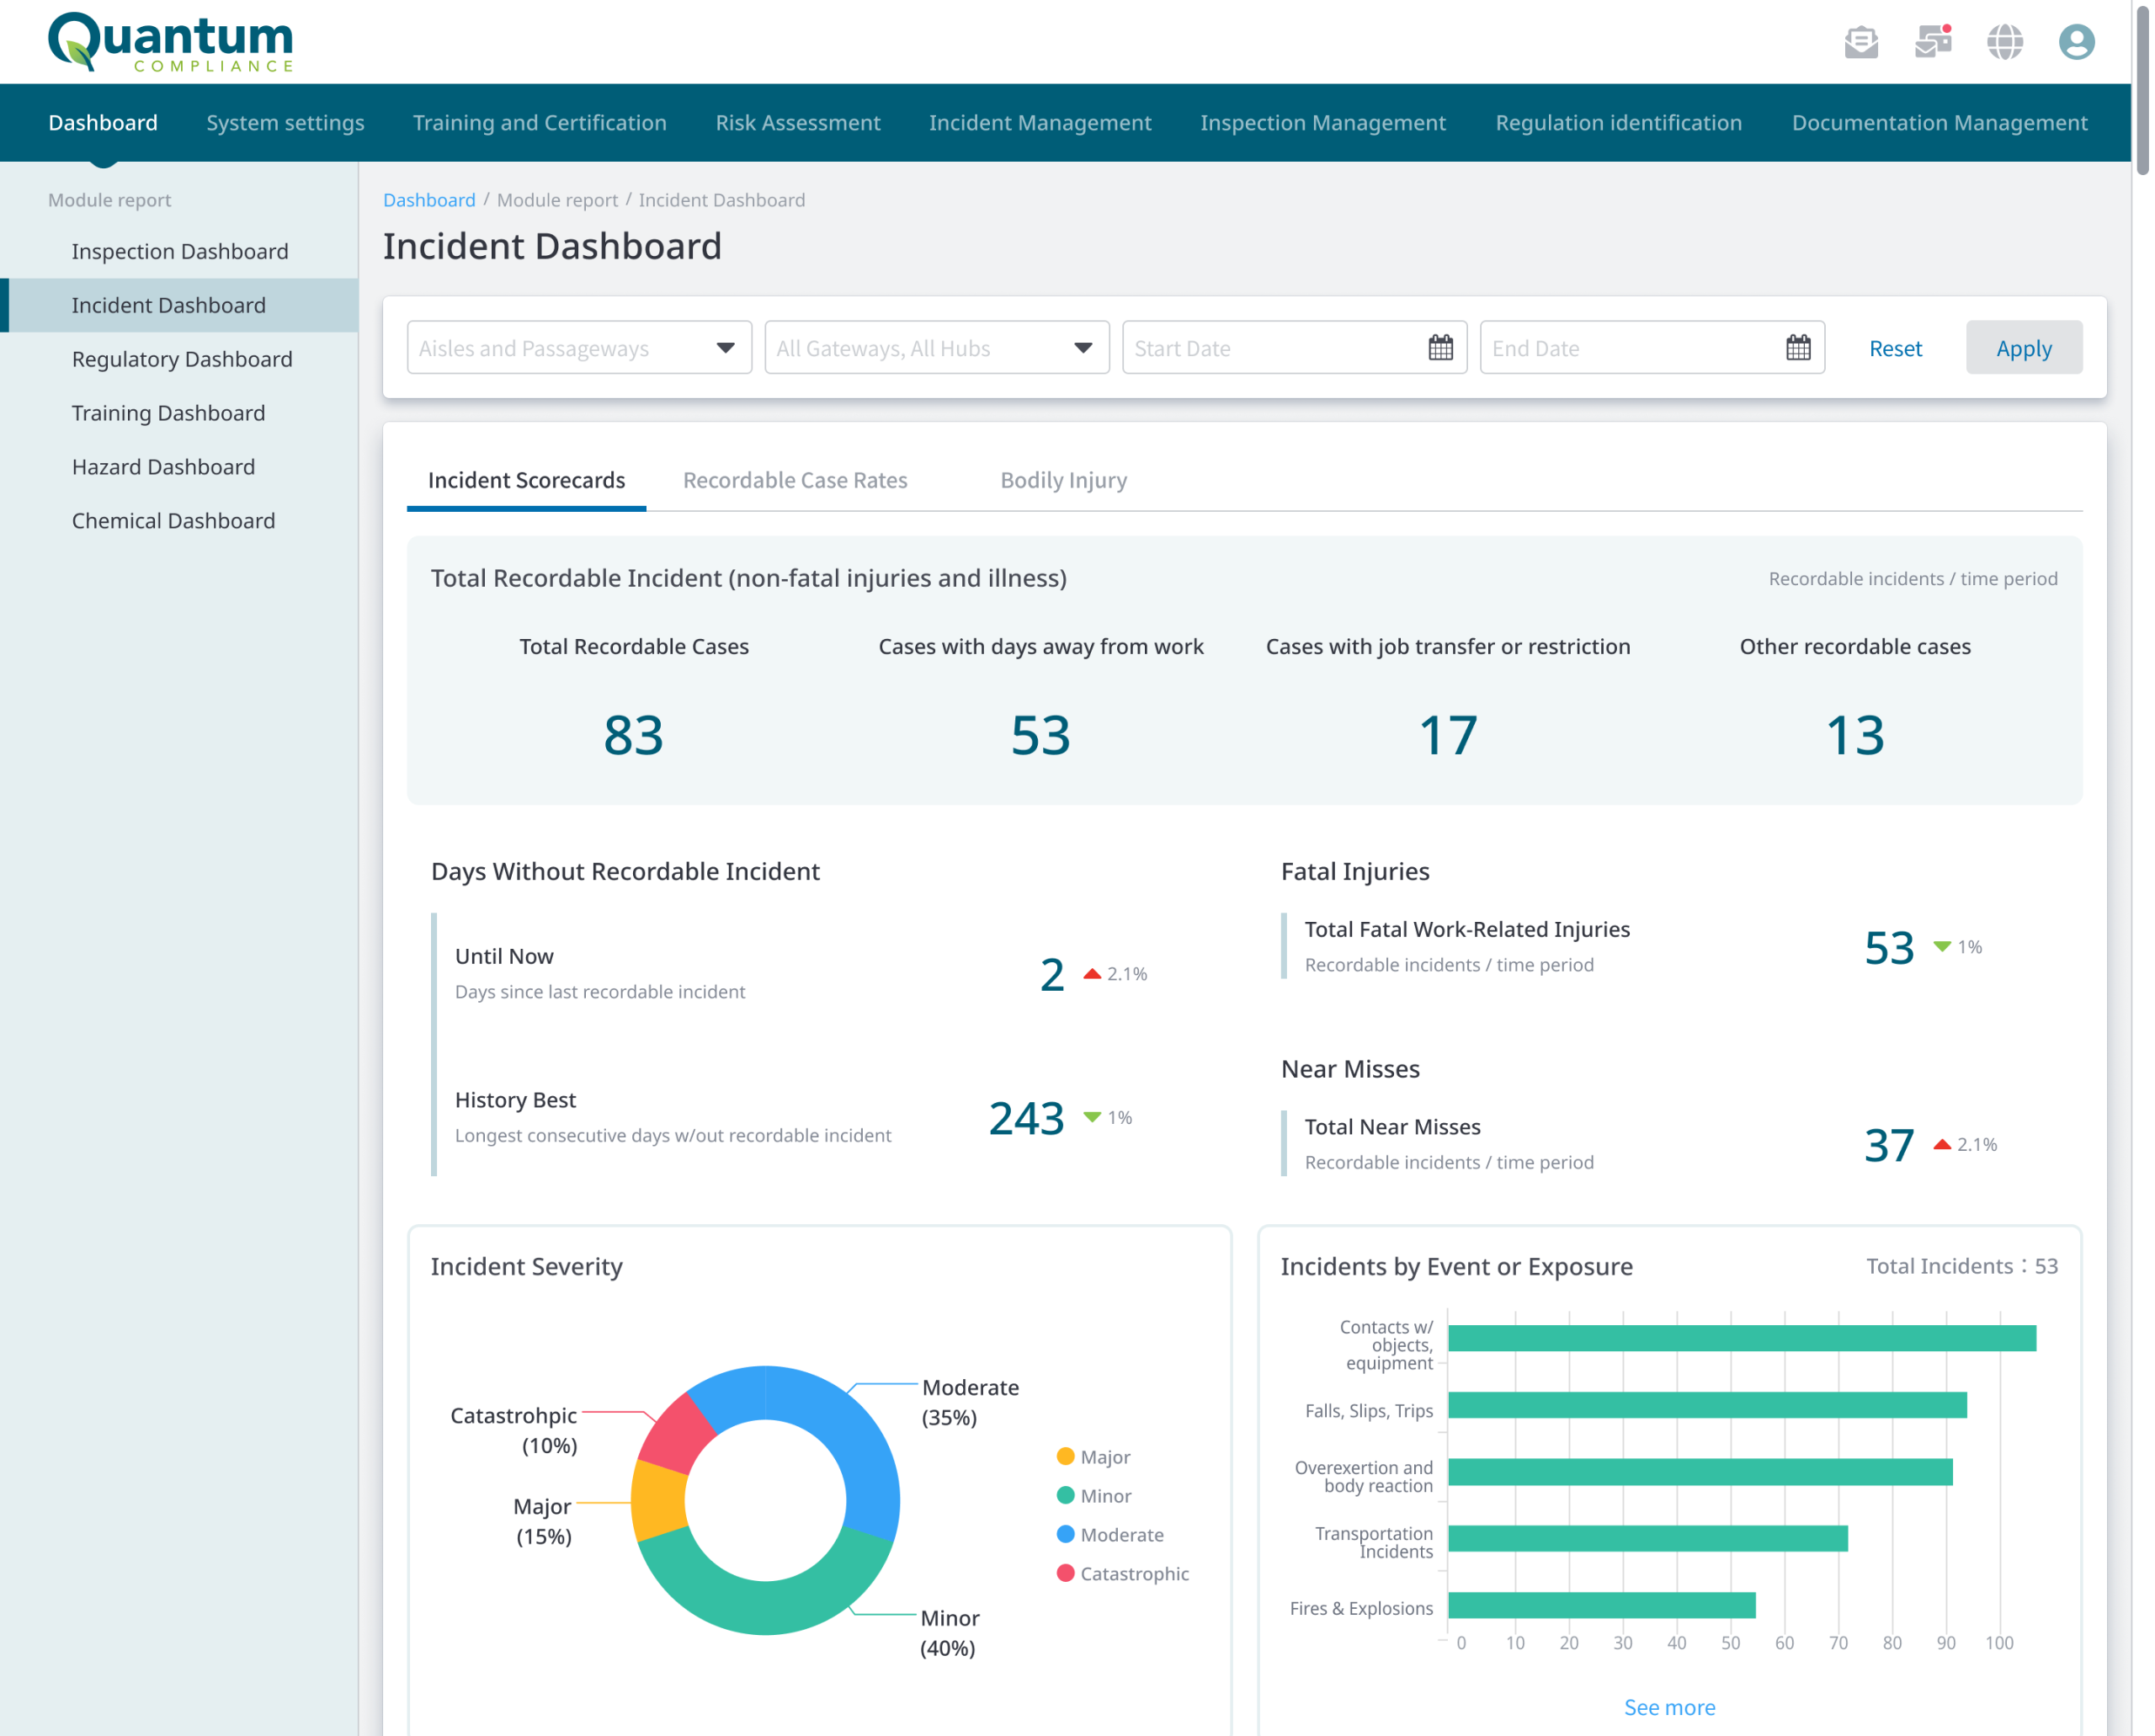The image size is (2155, 1736).
Task: Click the Transportation Incidents bar
Action: (x=1647, y=1538)
